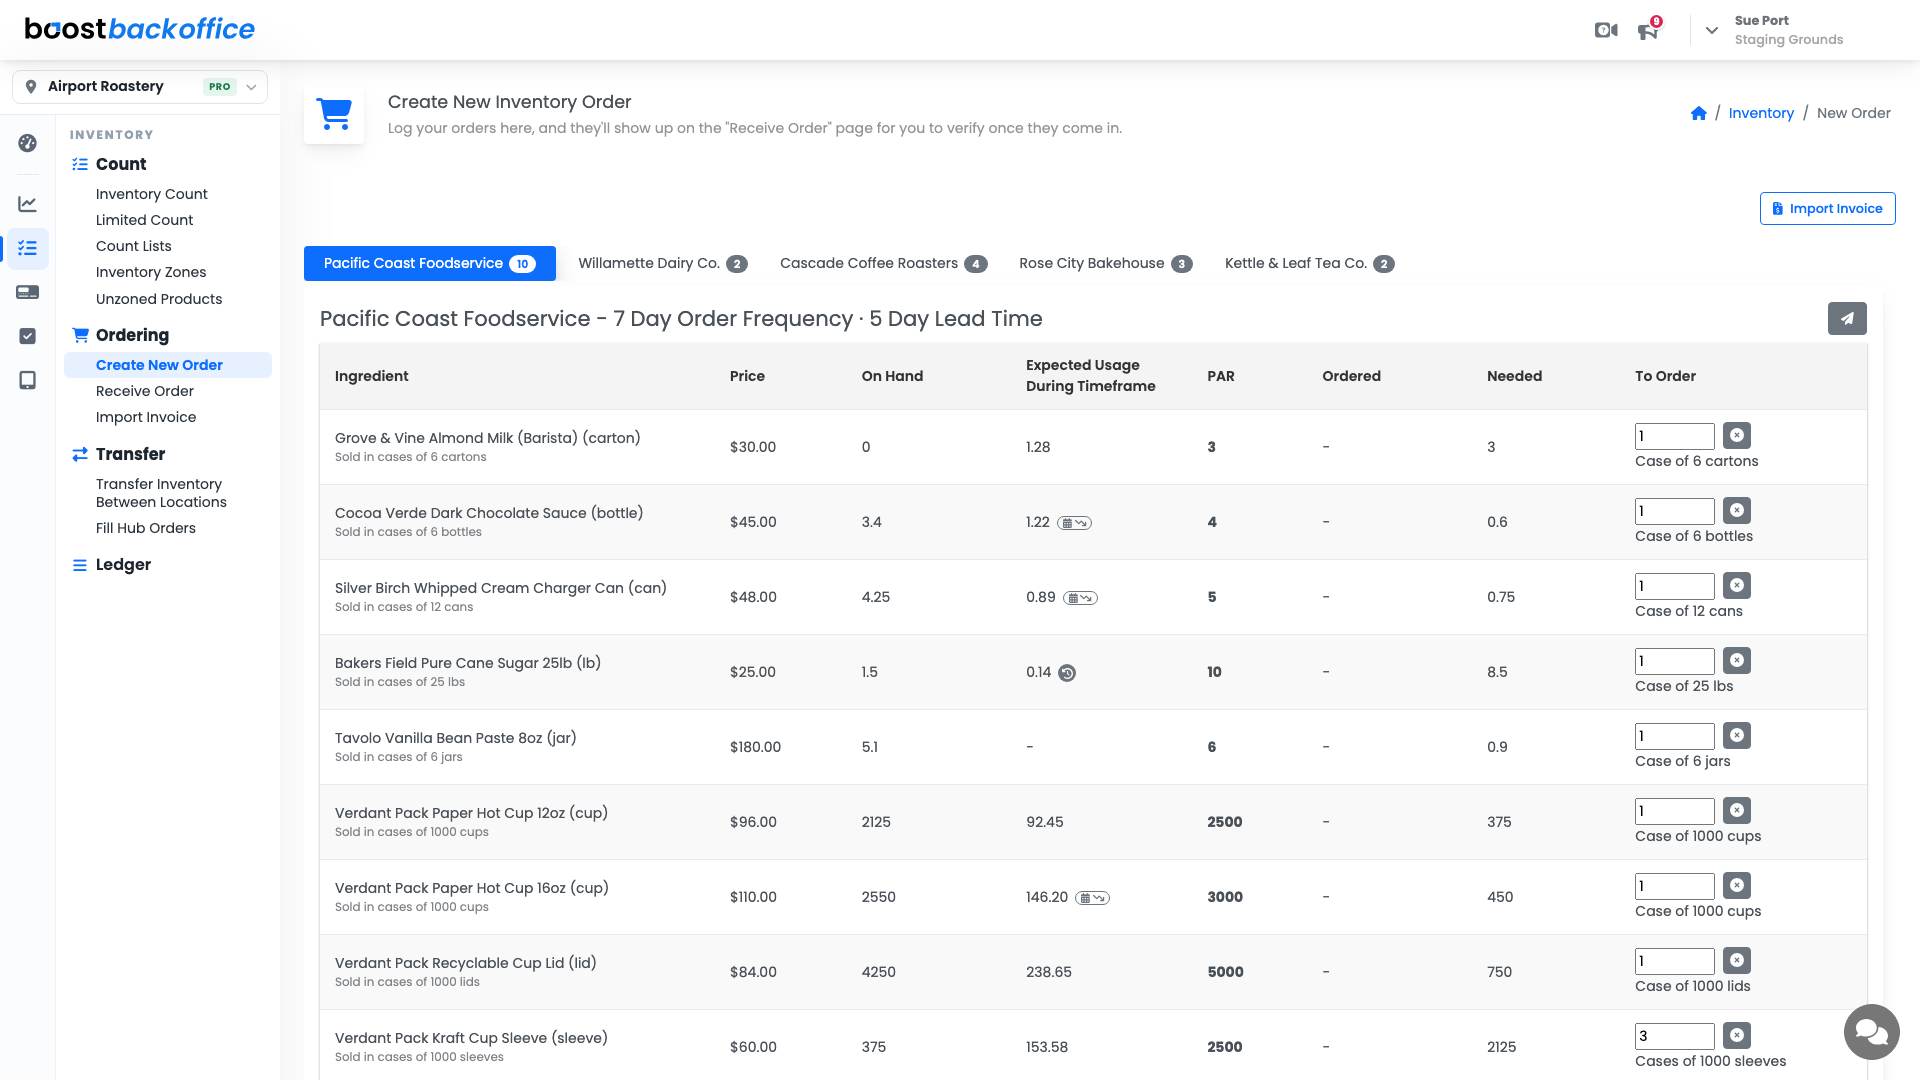This screenshot has height=1080, width=1920.
Task: Open the analytics chart sidebar icon
Action: click(28, 204)
